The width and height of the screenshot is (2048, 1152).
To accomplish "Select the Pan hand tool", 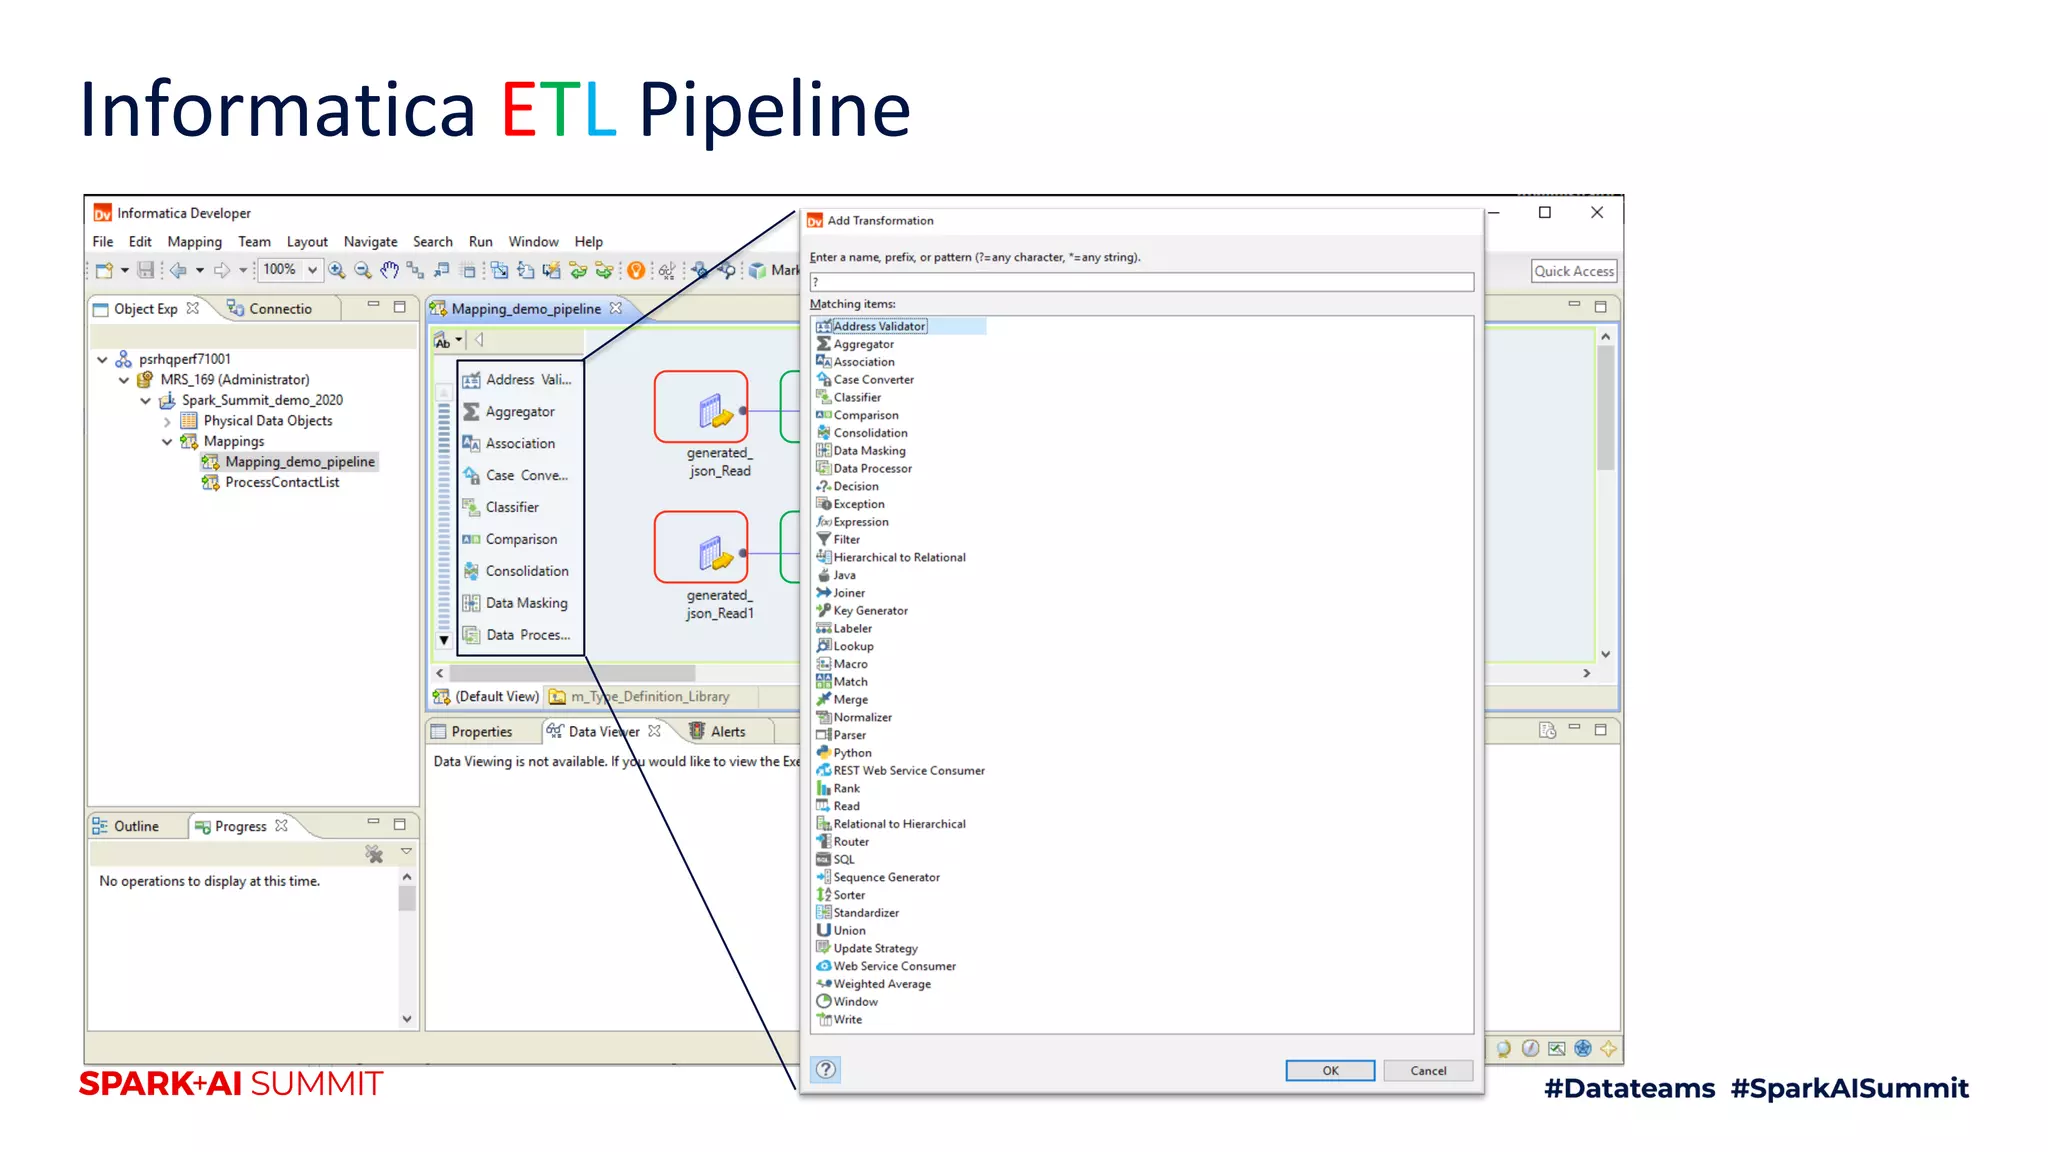I will tap(389, 270).
